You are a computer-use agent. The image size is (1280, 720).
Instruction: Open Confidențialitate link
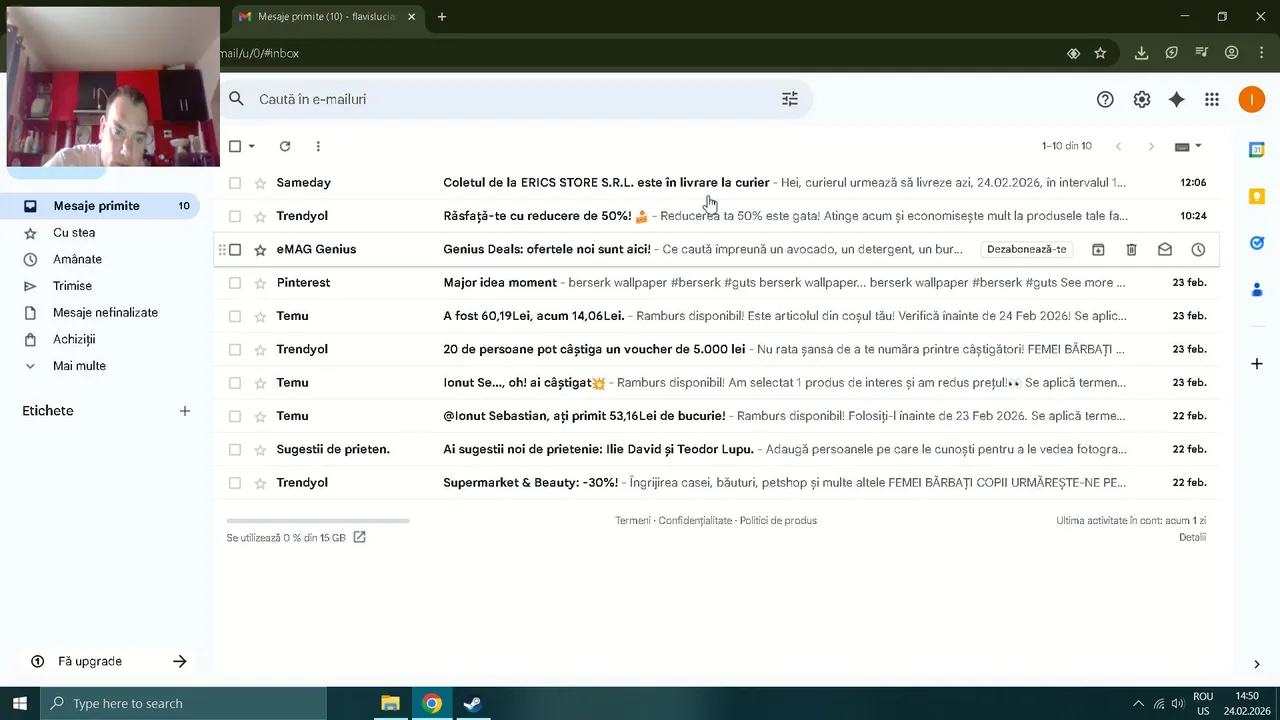click(x=695, y=520)
